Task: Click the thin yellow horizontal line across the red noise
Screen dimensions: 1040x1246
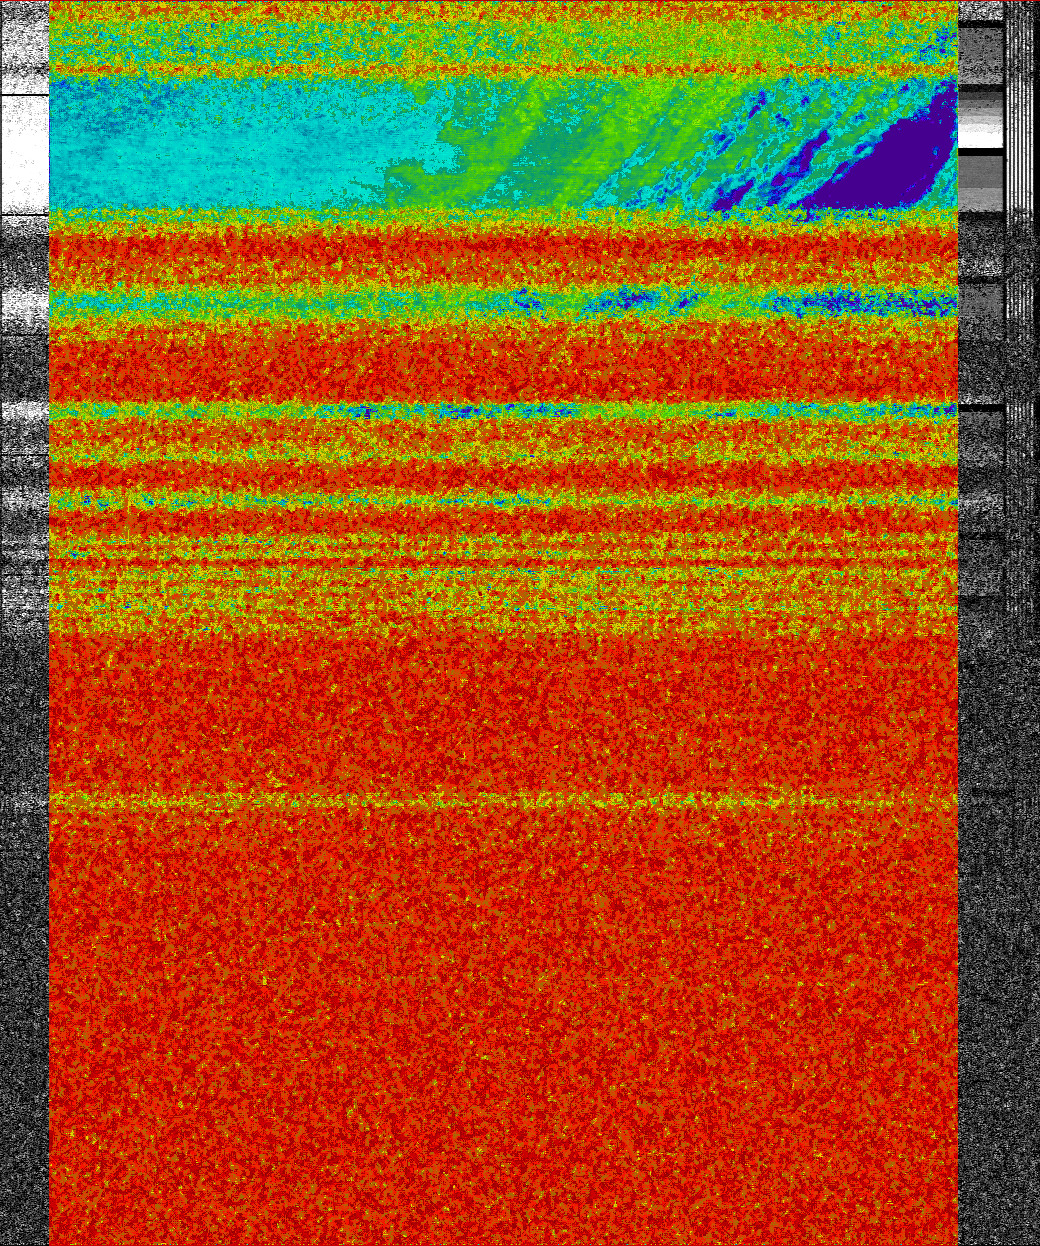Action: click(x=500, y=800)
